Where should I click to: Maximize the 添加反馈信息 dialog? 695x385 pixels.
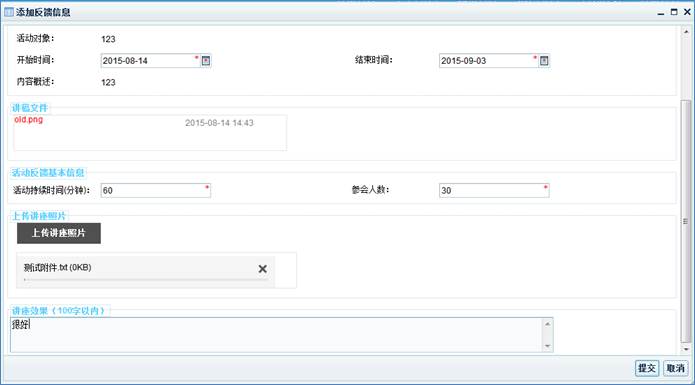674,12
